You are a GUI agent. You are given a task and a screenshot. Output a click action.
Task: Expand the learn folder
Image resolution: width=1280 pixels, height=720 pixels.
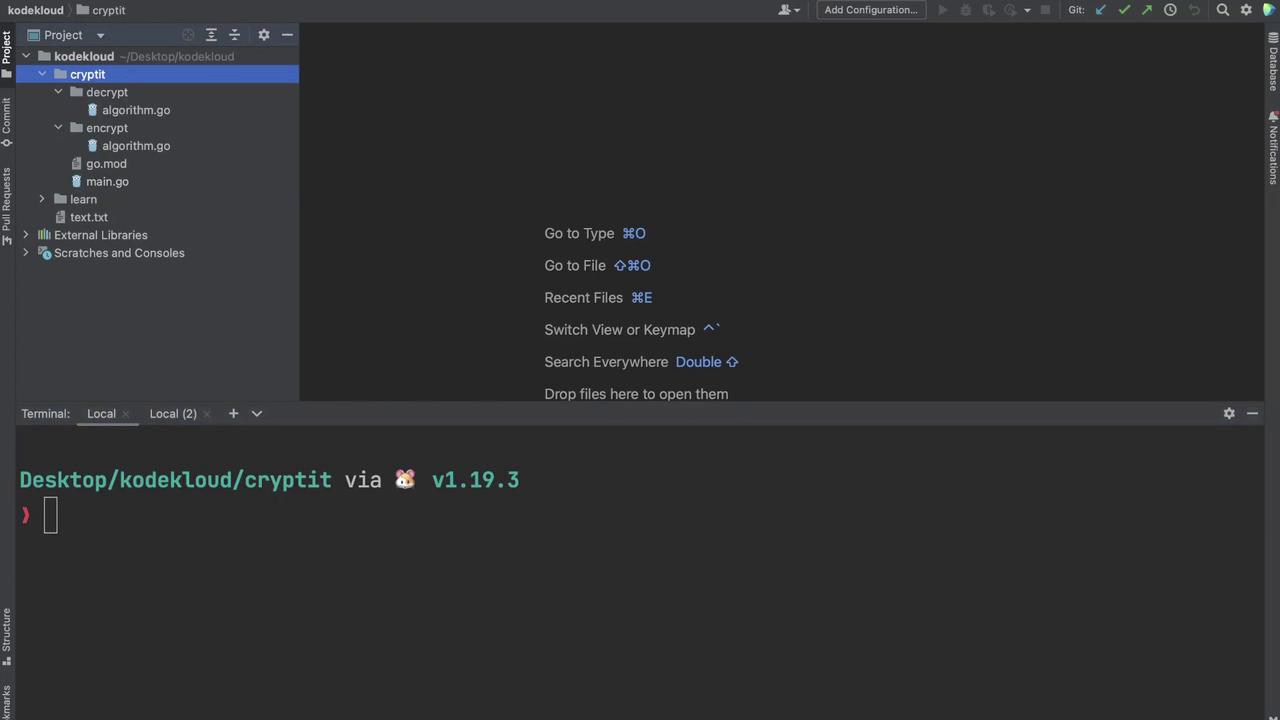coord(42,199)
